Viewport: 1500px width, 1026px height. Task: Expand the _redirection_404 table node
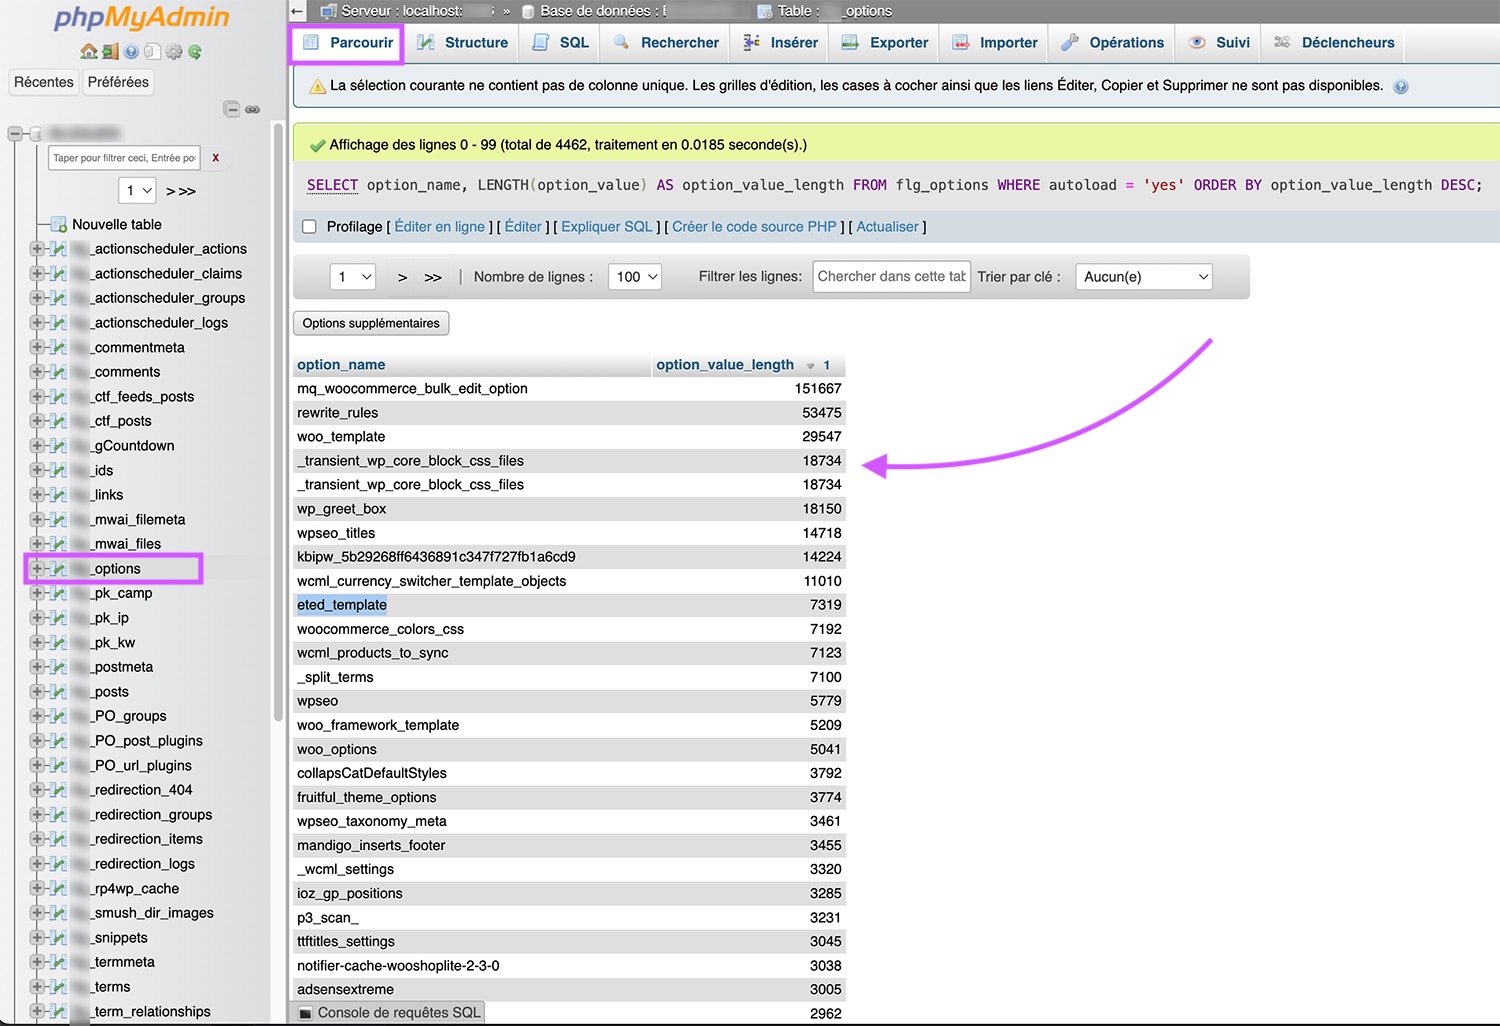pos(36,790)
